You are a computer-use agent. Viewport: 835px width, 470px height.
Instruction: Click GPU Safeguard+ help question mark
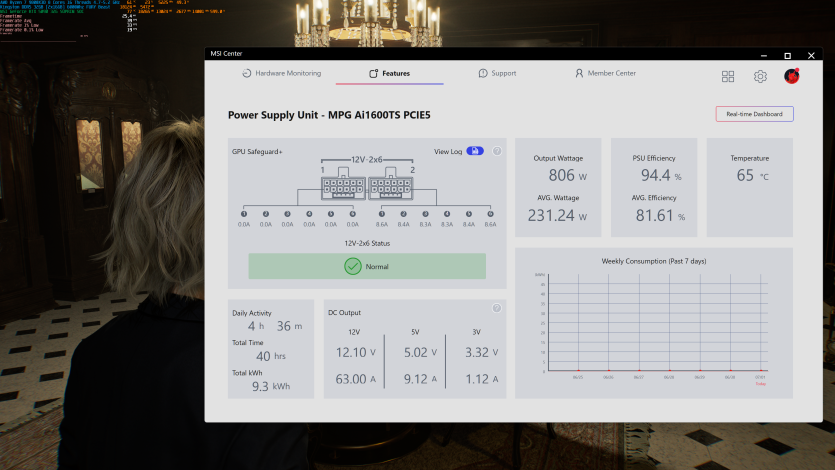click(497, 151)
